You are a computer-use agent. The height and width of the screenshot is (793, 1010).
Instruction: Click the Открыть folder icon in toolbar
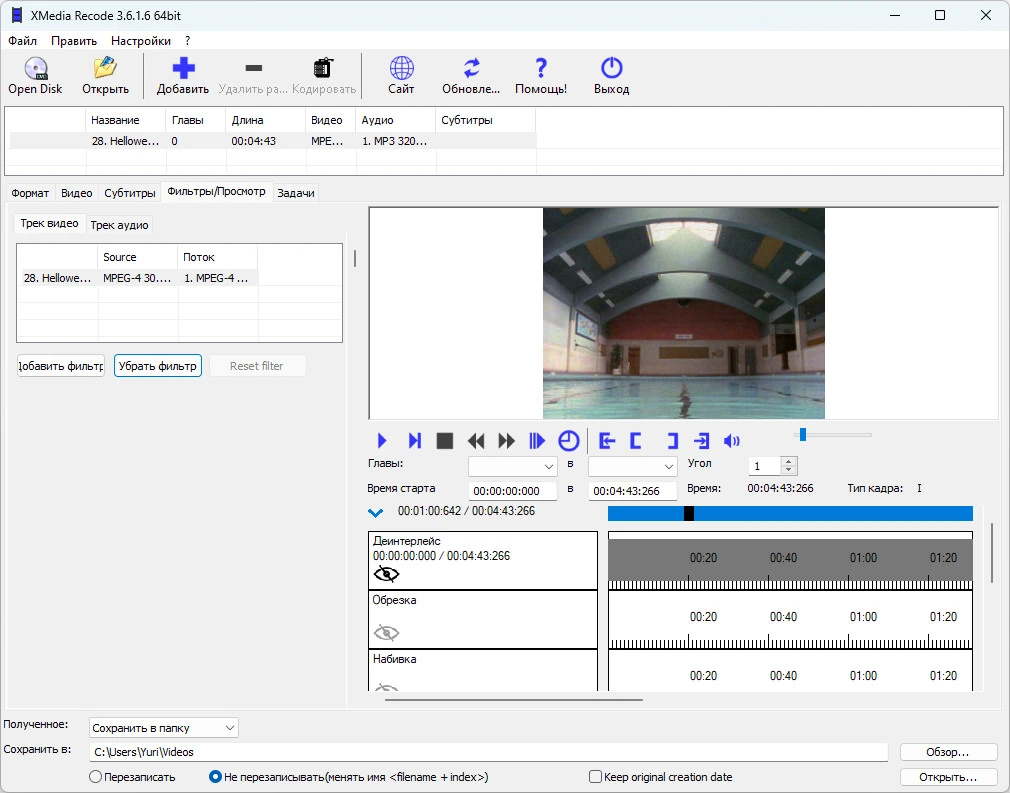(x=105, y=68)
